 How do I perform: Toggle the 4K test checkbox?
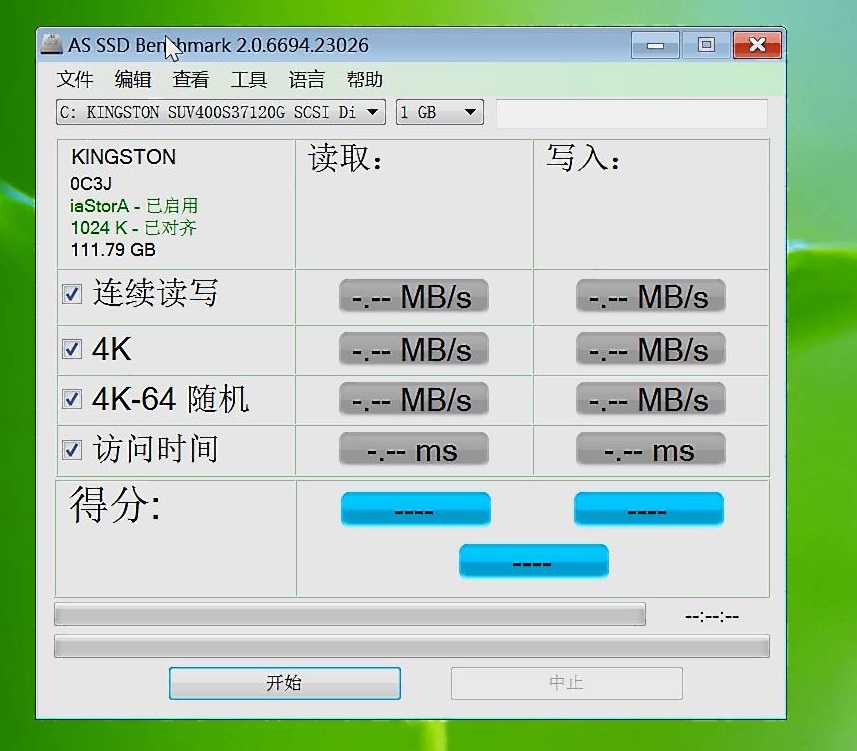pos(71,346)
